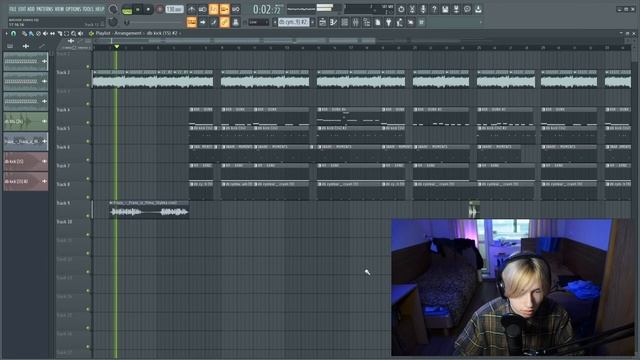This screenshot has width=640, height=360.
Task: Open the plugin picker (plug icon)
Action: point(389,22)
